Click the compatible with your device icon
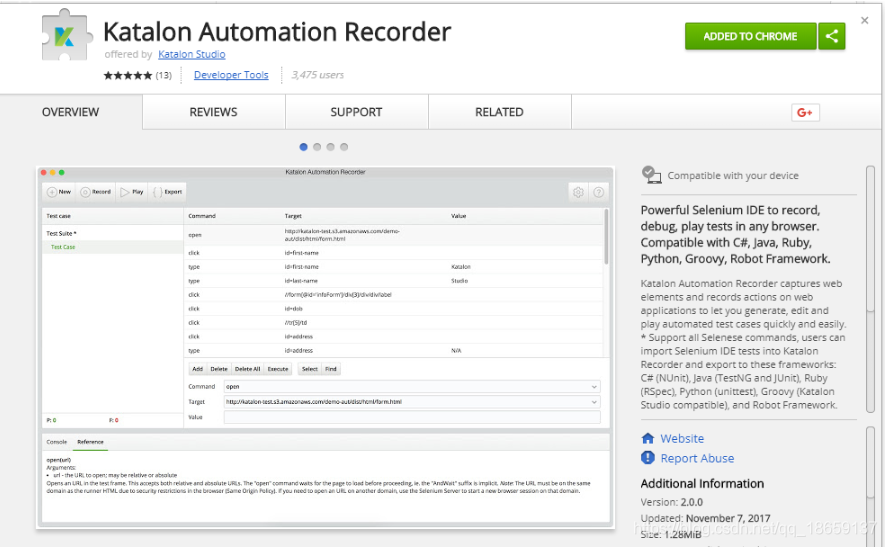Viewport: 887px width, 547px height. [652, 175]
